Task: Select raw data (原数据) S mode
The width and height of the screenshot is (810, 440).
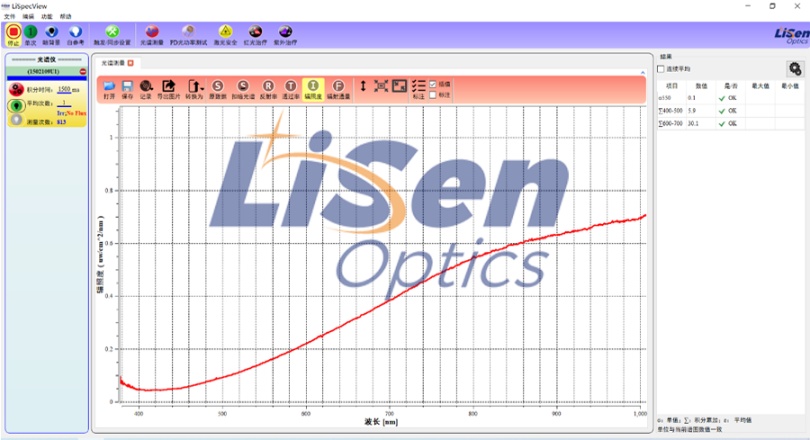Action: click(x=217, y=89)
